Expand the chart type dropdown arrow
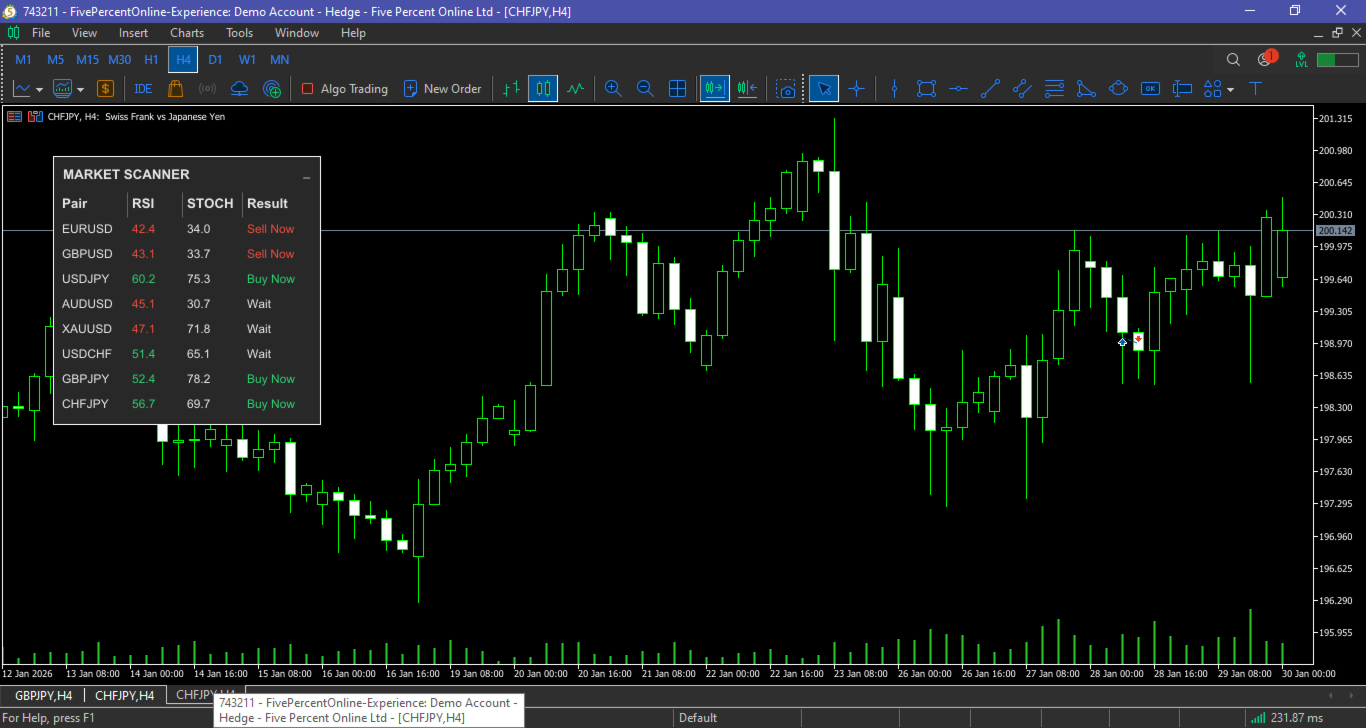 click(39, 90)
